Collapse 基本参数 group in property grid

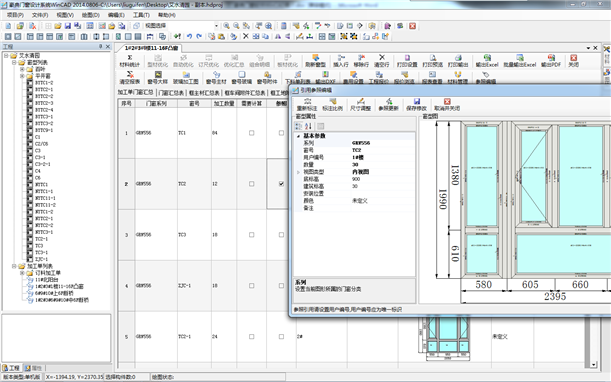point(298,136)
